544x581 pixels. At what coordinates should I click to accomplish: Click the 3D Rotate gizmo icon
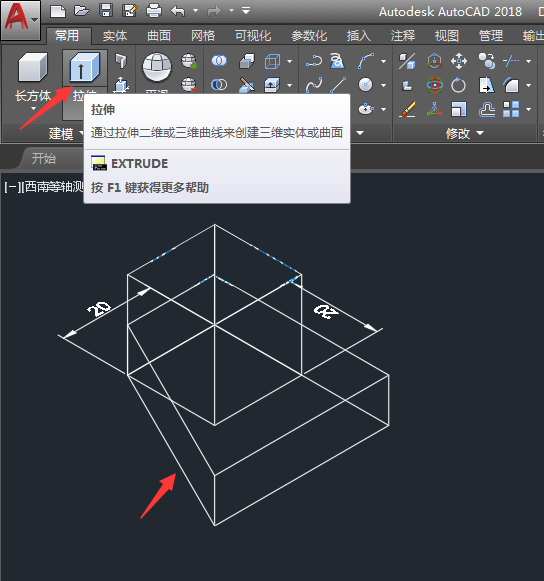click(x=435, y=85)
